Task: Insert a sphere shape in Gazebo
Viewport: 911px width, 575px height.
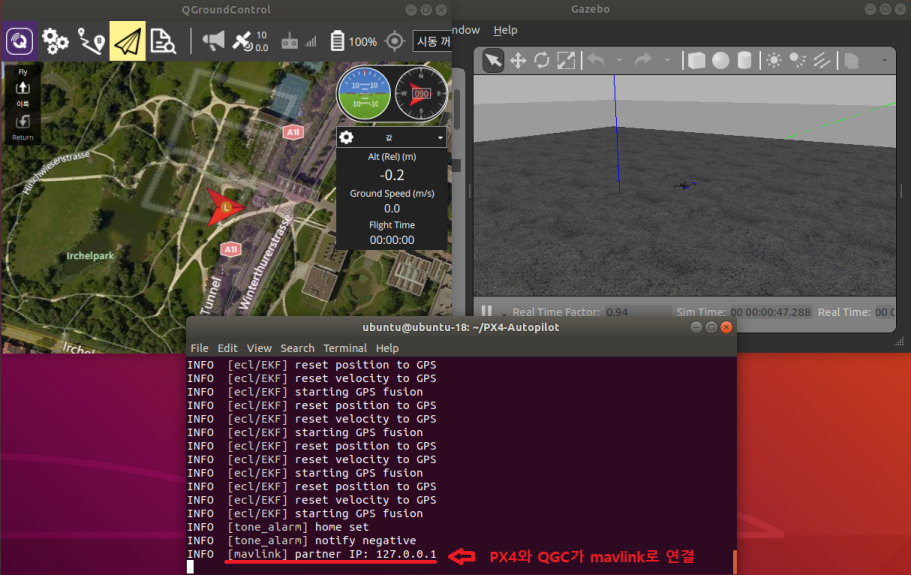Action: click(720, 60)
